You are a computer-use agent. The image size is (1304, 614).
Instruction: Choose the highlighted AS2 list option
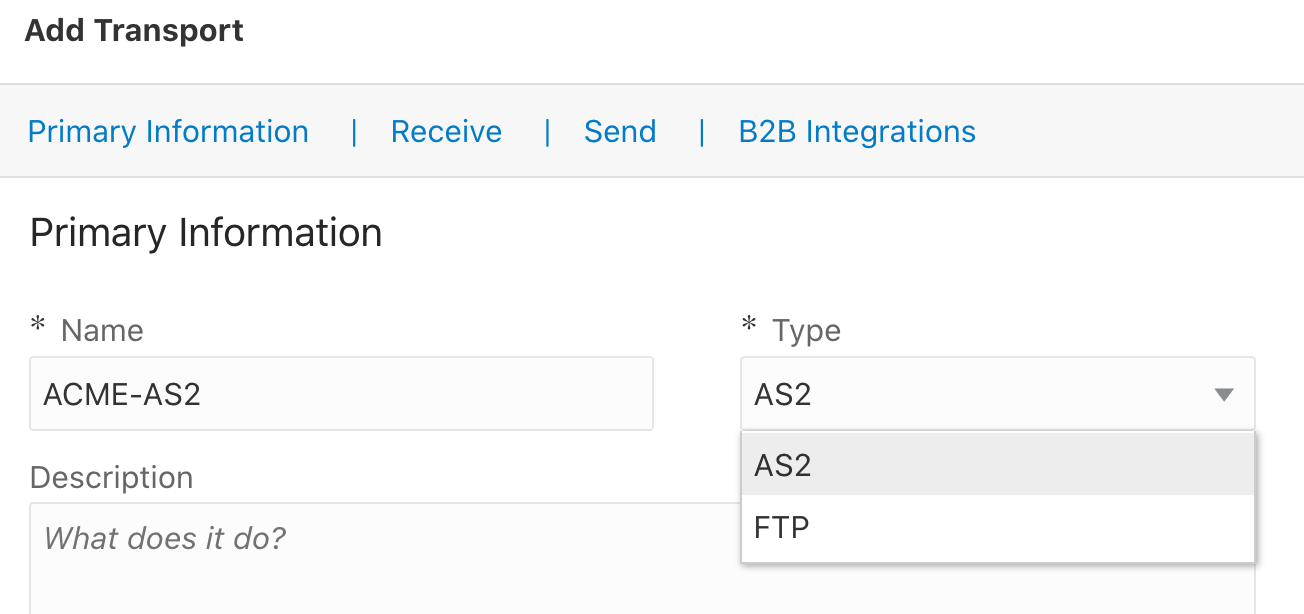pyautogui.click(x=997, y=465)
